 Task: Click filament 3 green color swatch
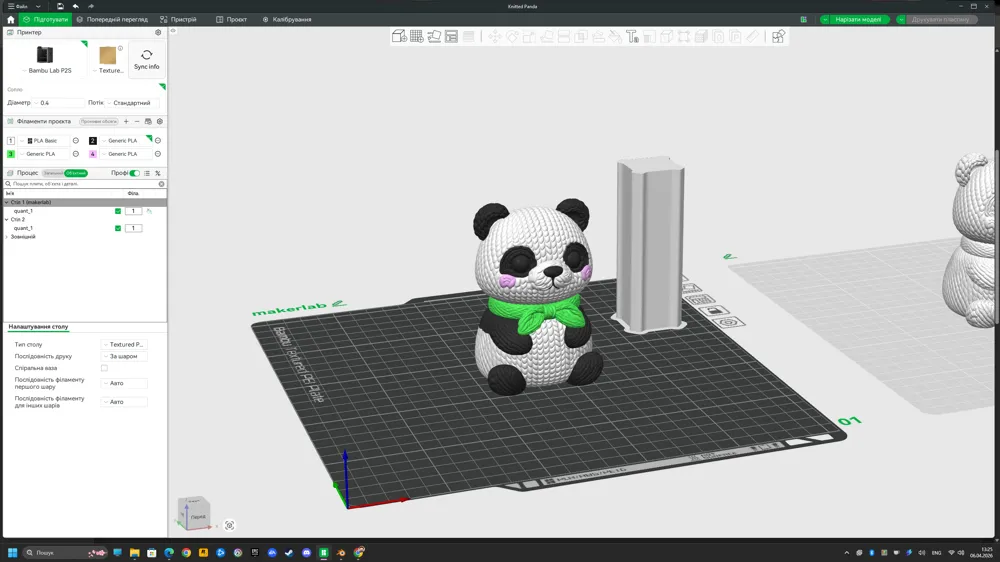click(x=10, y=154)
